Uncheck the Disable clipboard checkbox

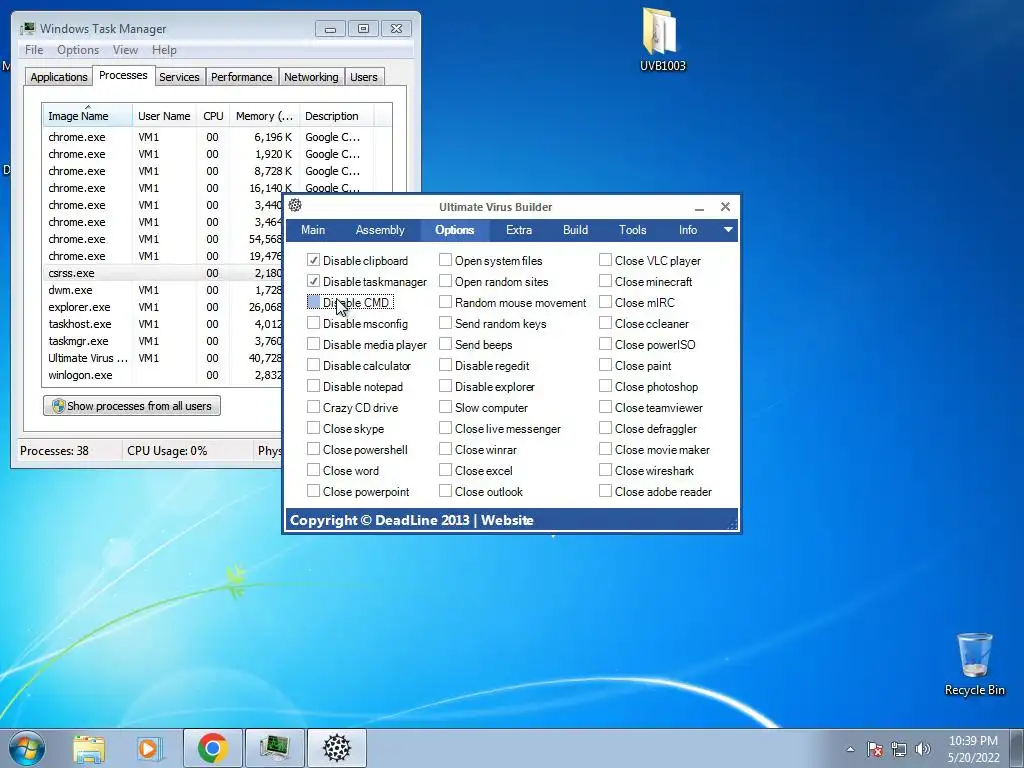[313, 260]
